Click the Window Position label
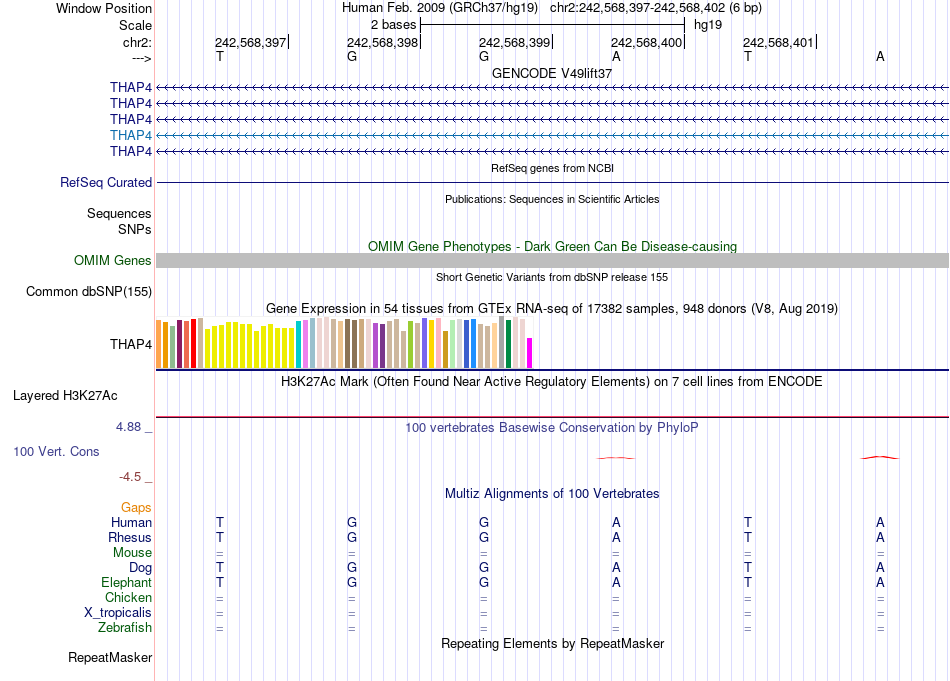Image resolution: width=950 pixels, height=681 pixels. click(104, 8)
